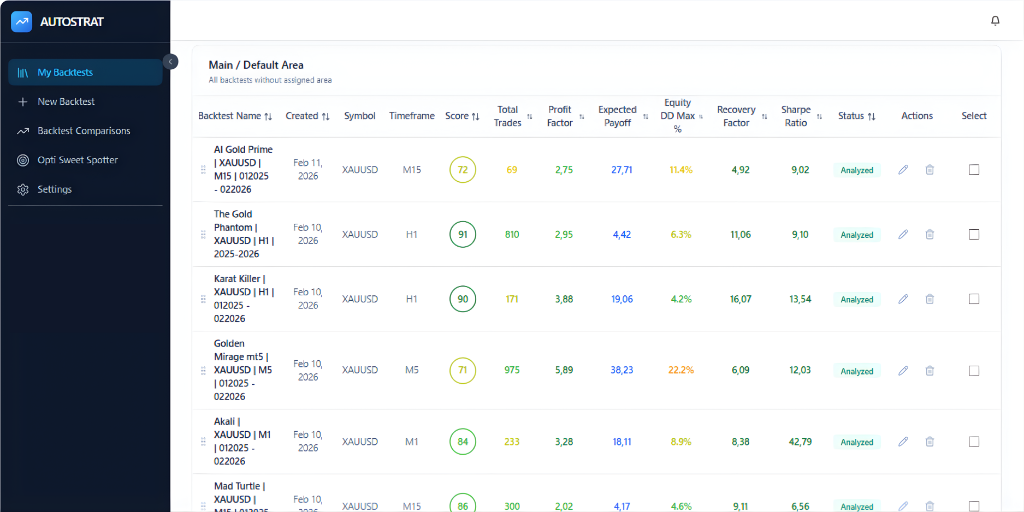Click score circle 91
The width and height of the screenshot is (1024, 512).
[463, 234]
